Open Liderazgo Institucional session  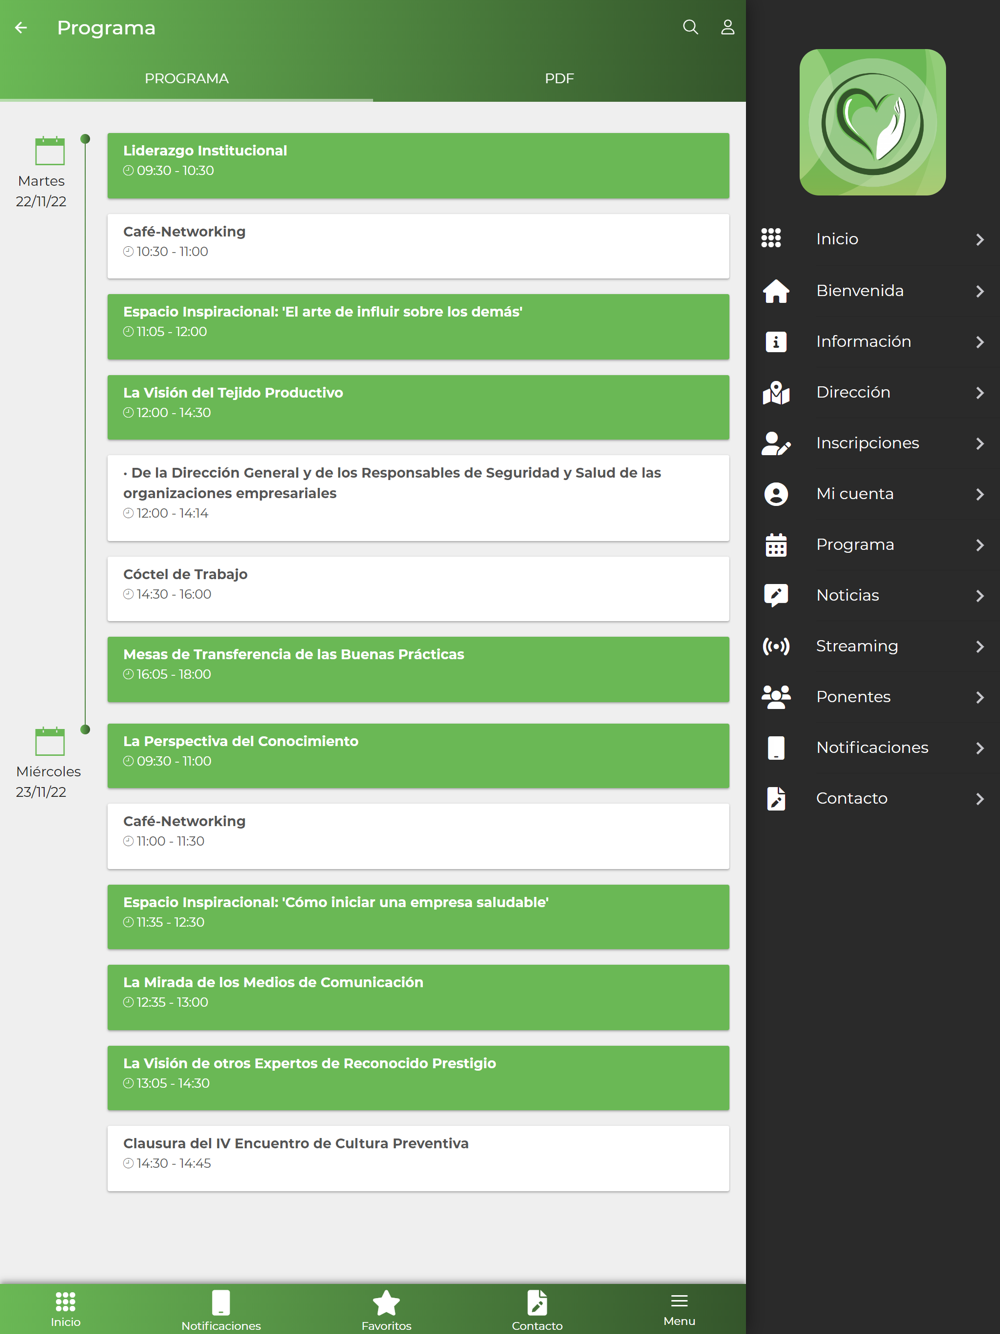[418, 165]
